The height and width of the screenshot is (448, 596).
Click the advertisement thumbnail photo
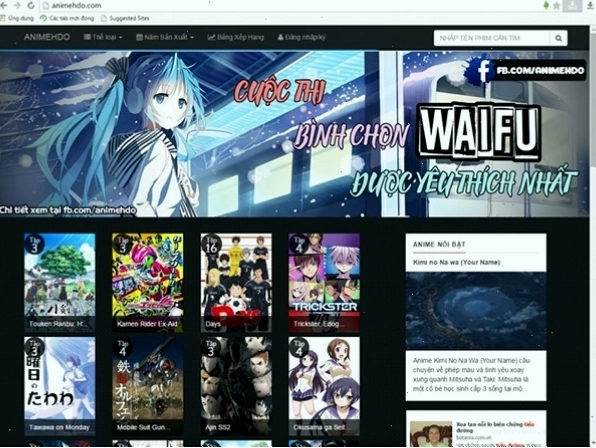tap(431, 434)
